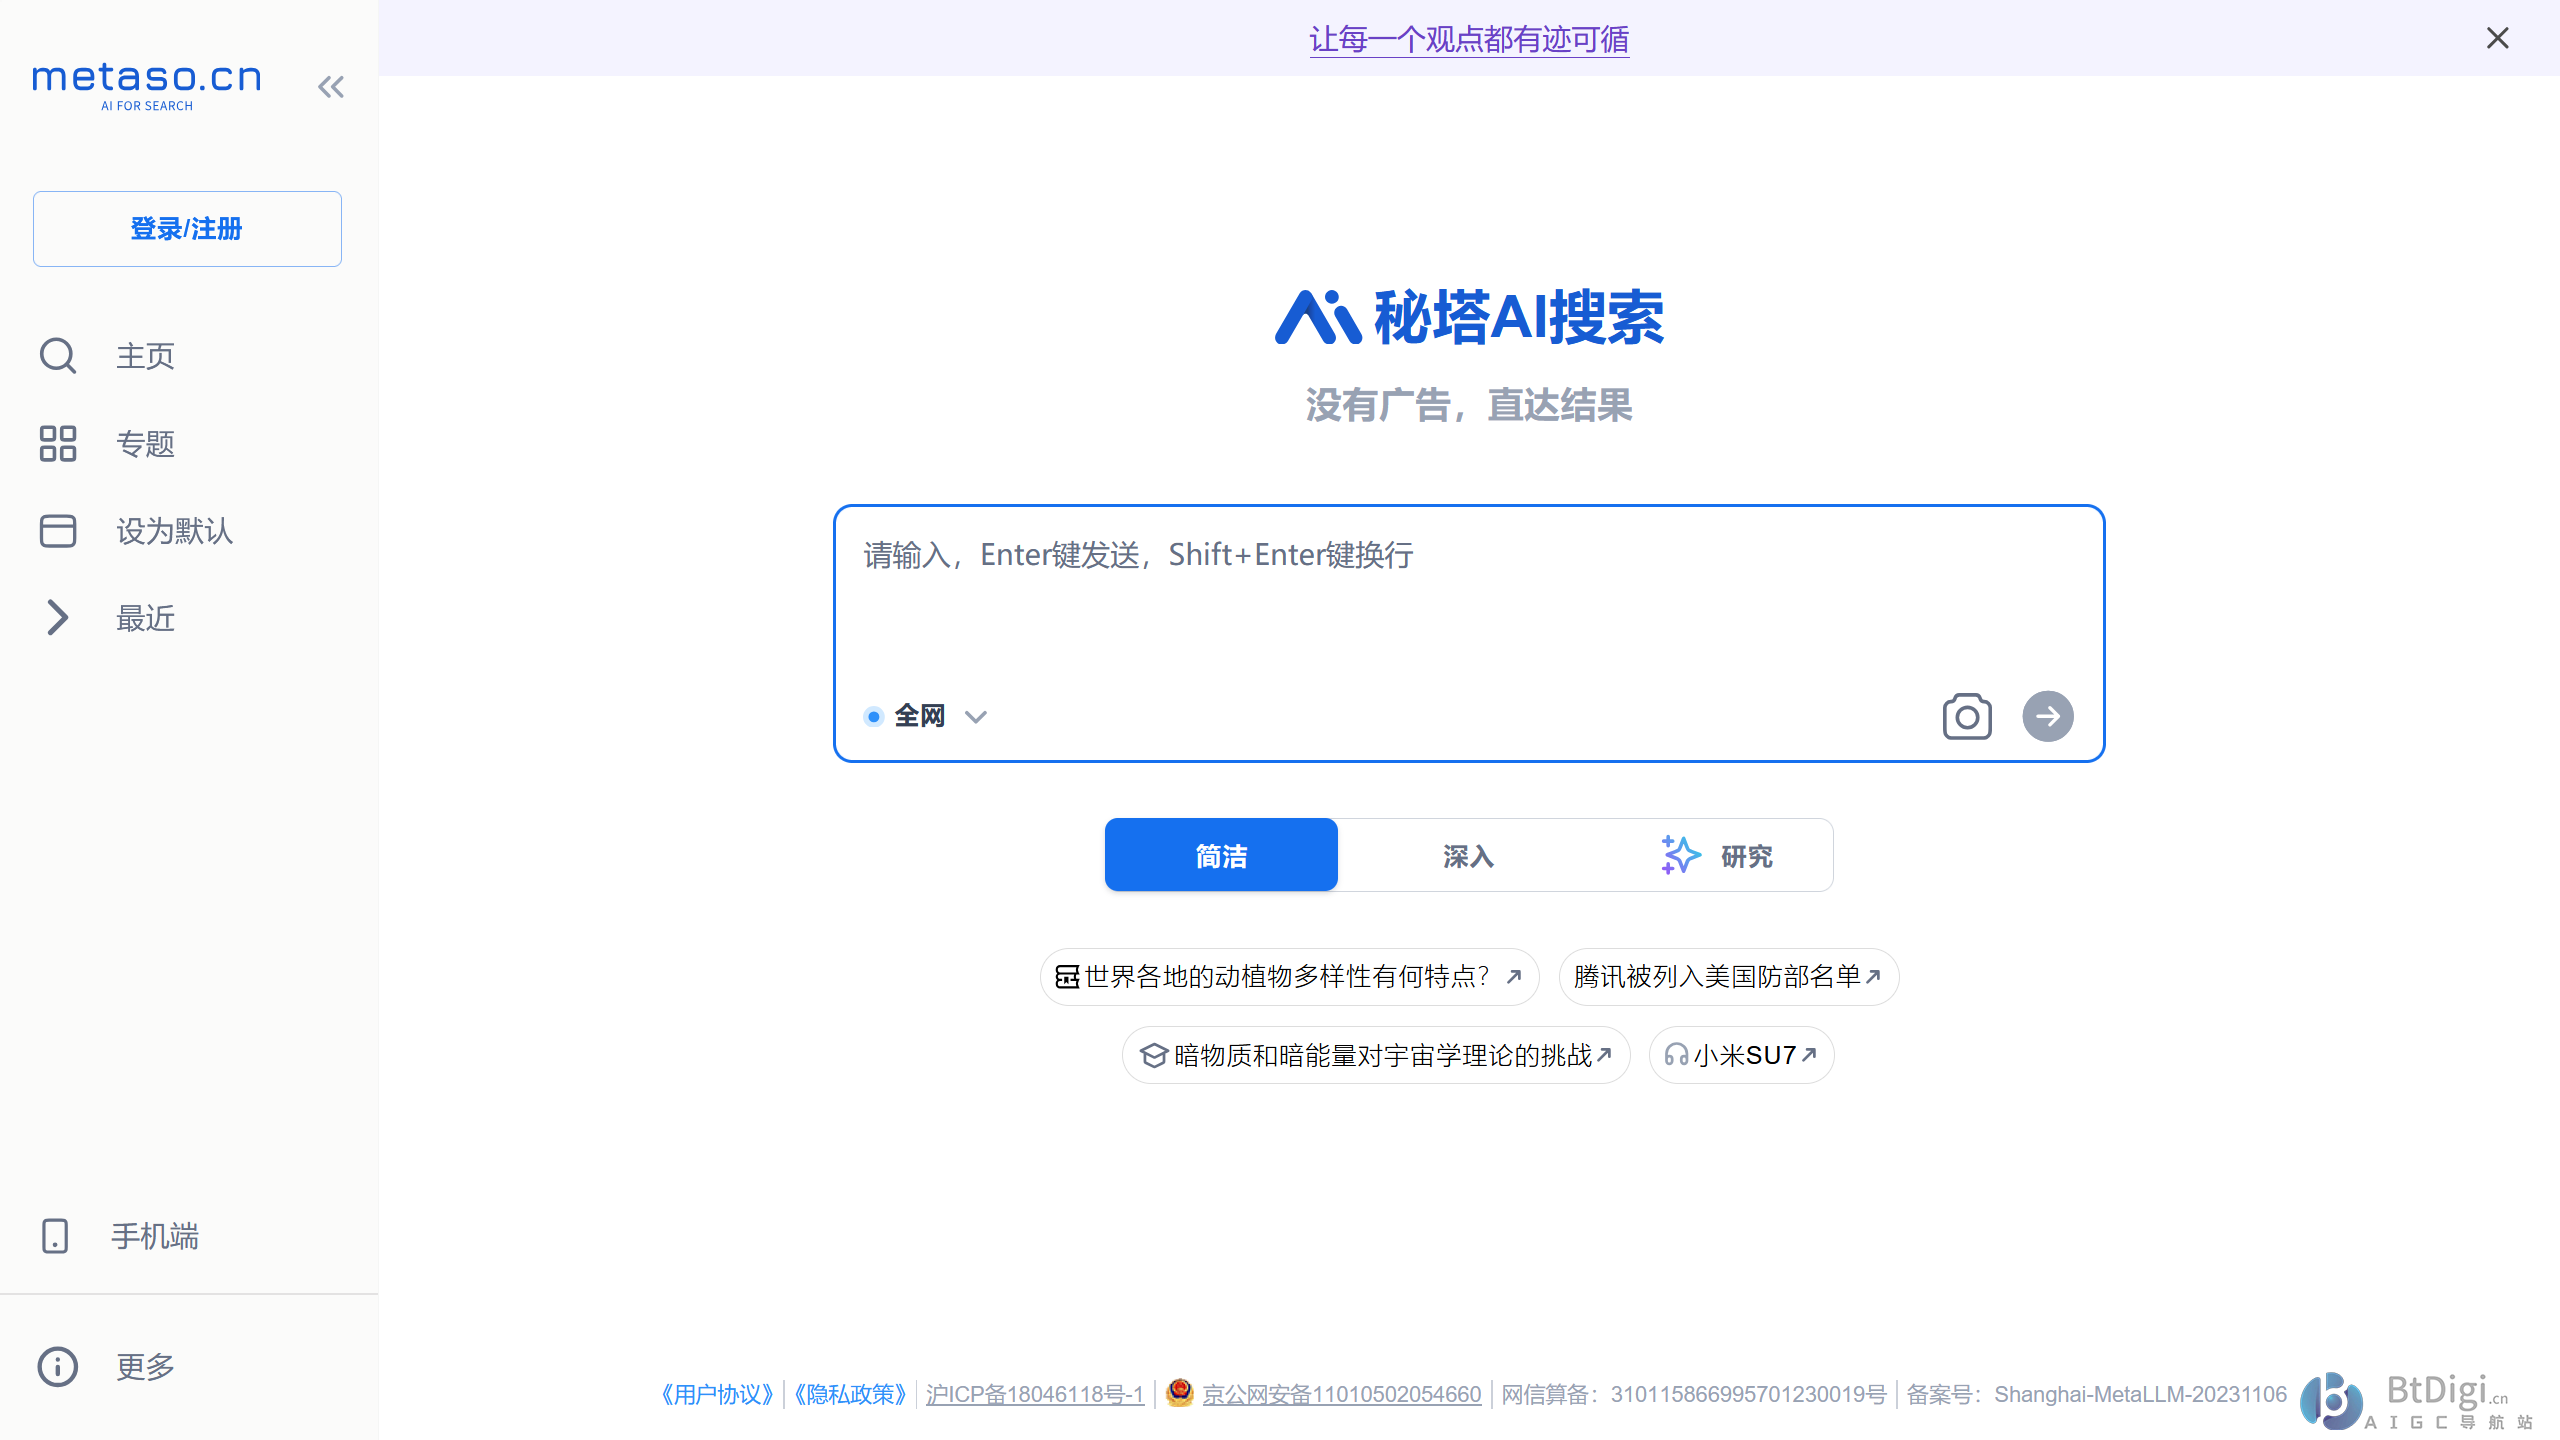
Task: Open the 小米SU7 suggestion
Action: pos(1741,1055)
